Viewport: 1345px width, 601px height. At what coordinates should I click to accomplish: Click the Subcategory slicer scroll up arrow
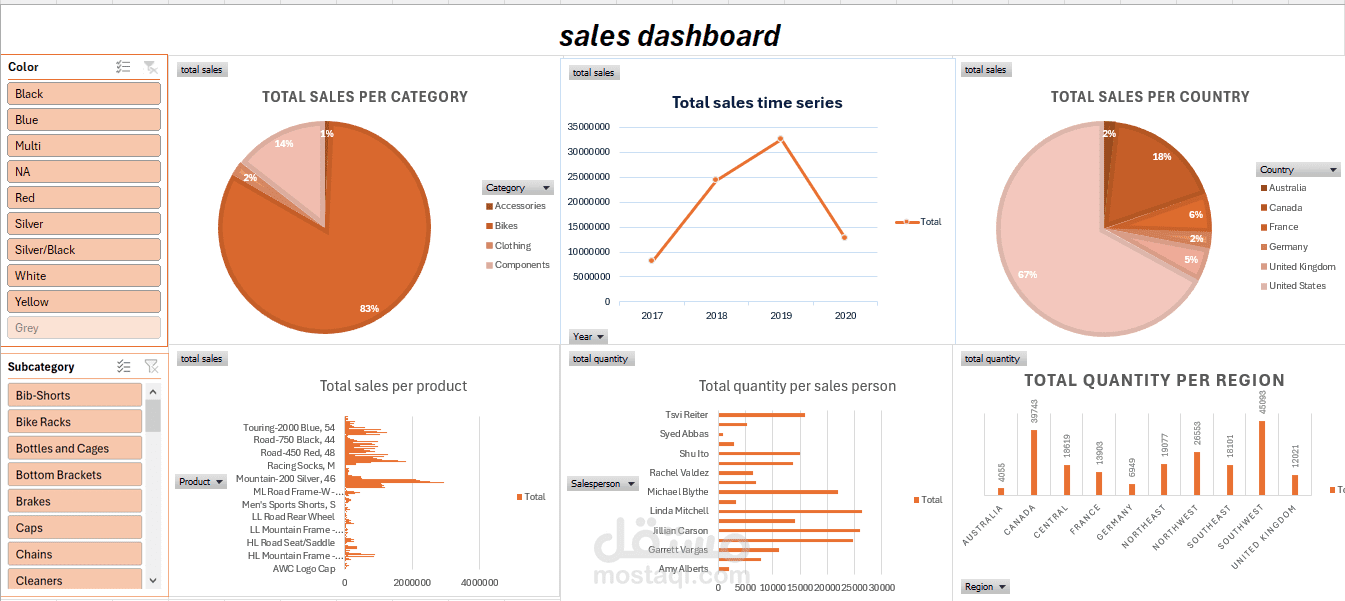click(153, 391)
